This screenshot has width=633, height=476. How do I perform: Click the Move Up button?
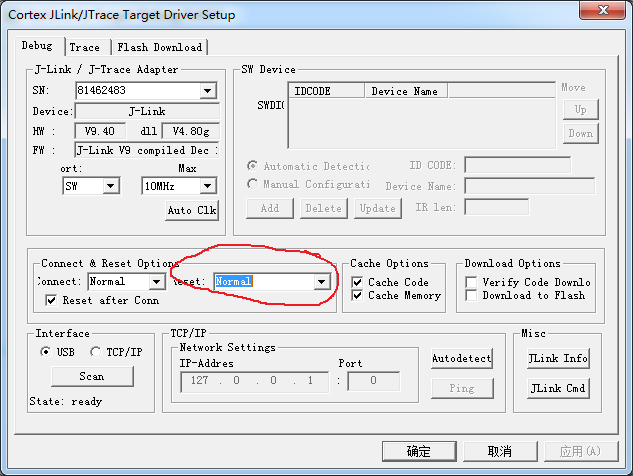tap(581, 109)
